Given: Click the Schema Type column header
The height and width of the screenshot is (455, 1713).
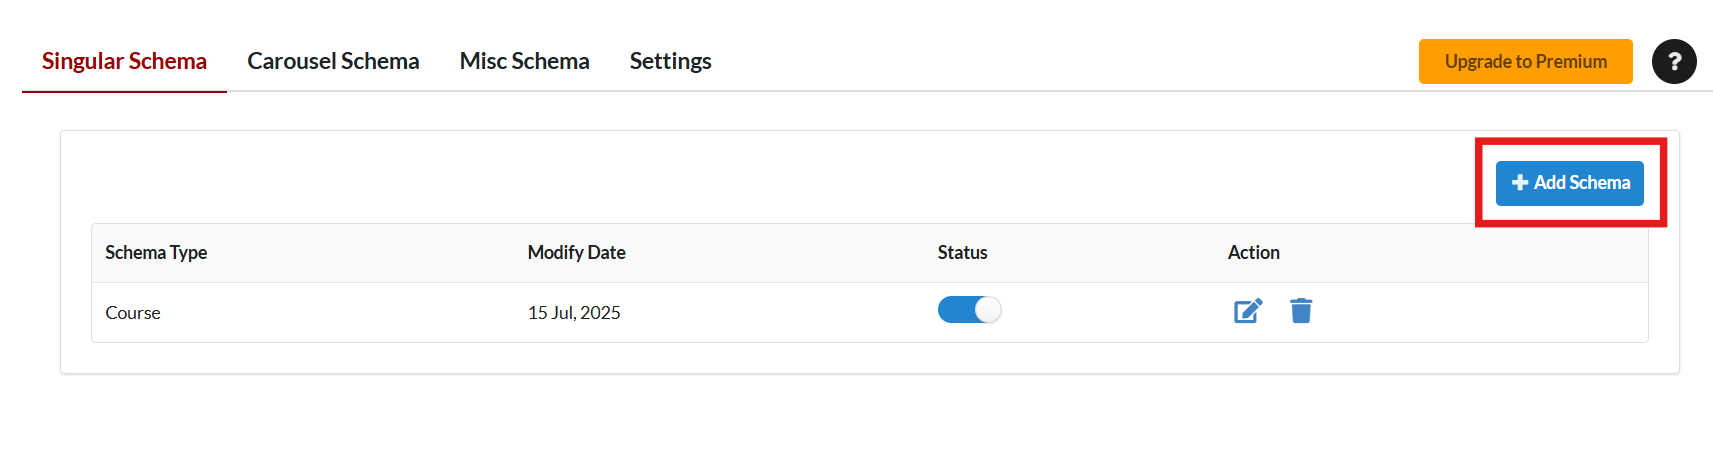Looking at the screenshot, I should (156, 253).
